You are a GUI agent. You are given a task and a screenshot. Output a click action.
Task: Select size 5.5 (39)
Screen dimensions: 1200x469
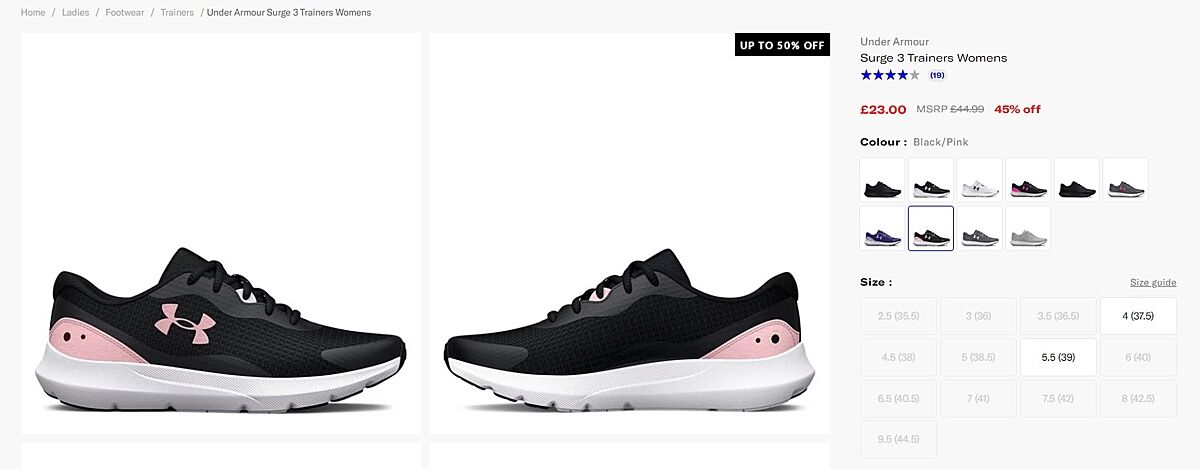[x=1058, y=357]
